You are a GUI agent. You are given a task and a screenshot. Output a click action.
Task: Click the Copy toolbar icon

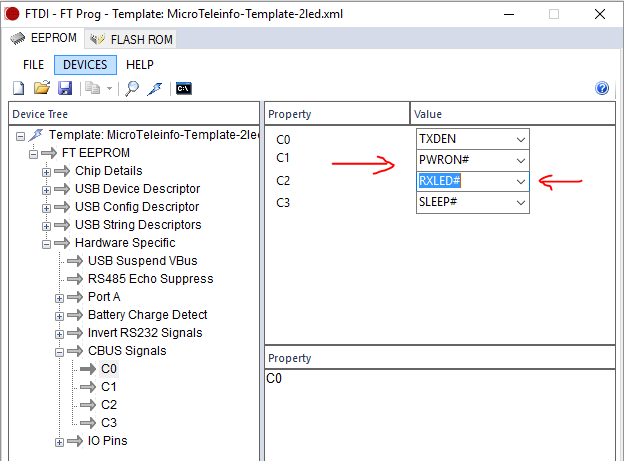93,88
